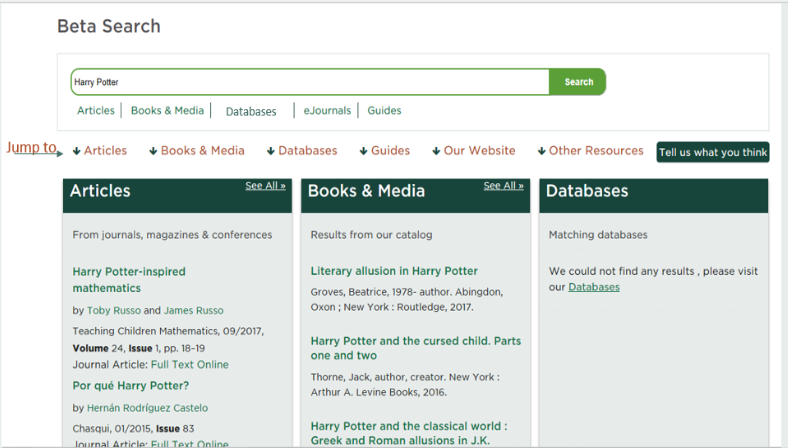Click 'Chasqui, 01/2015, Issue 83' citation text
This screenshot has width=788, height=448.
pos(133,428)
